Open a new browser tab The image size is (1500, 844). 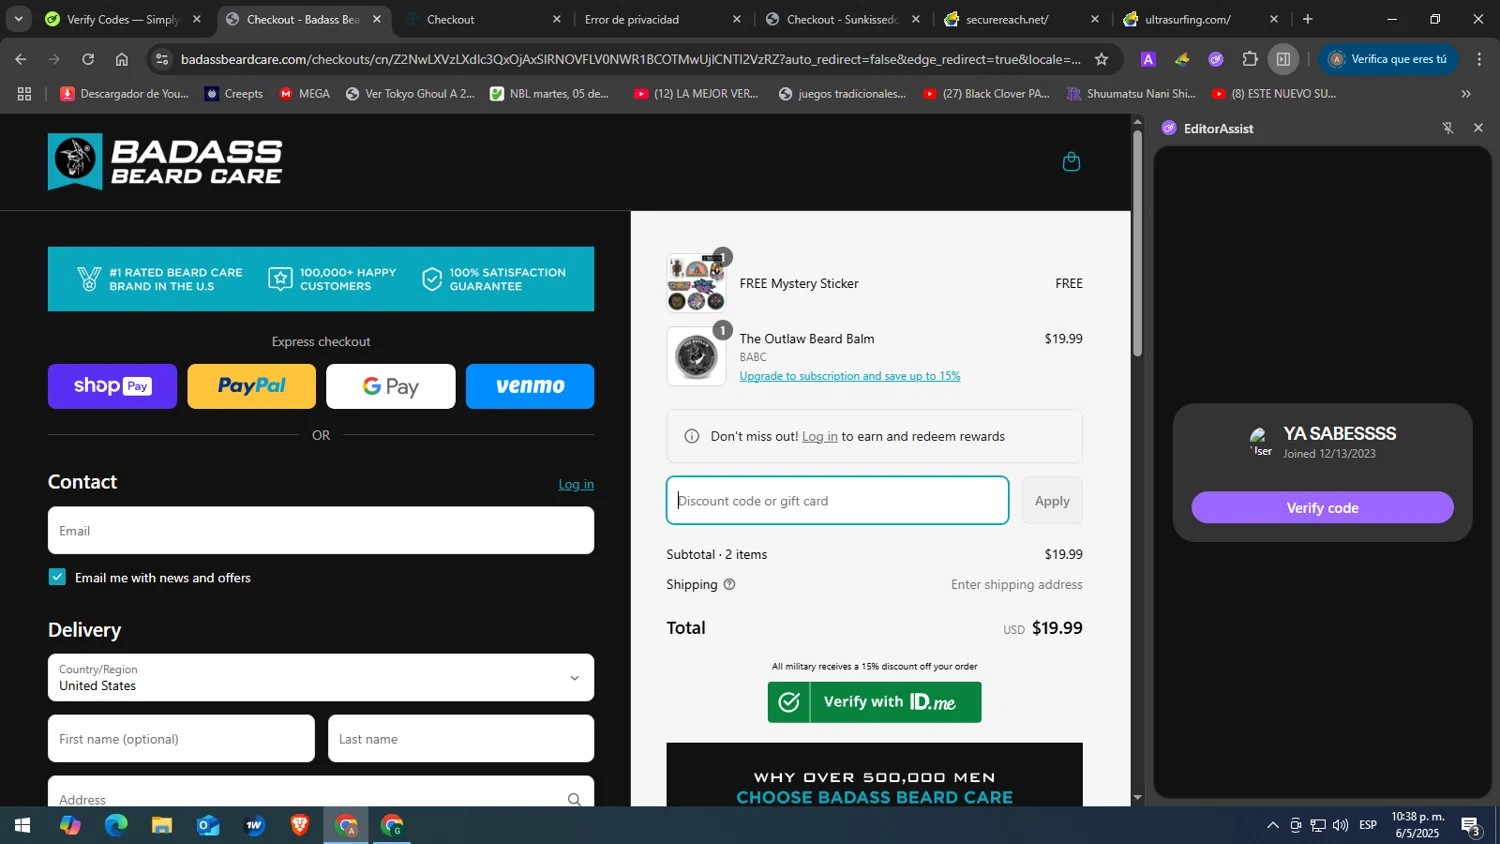[1307, 19]
